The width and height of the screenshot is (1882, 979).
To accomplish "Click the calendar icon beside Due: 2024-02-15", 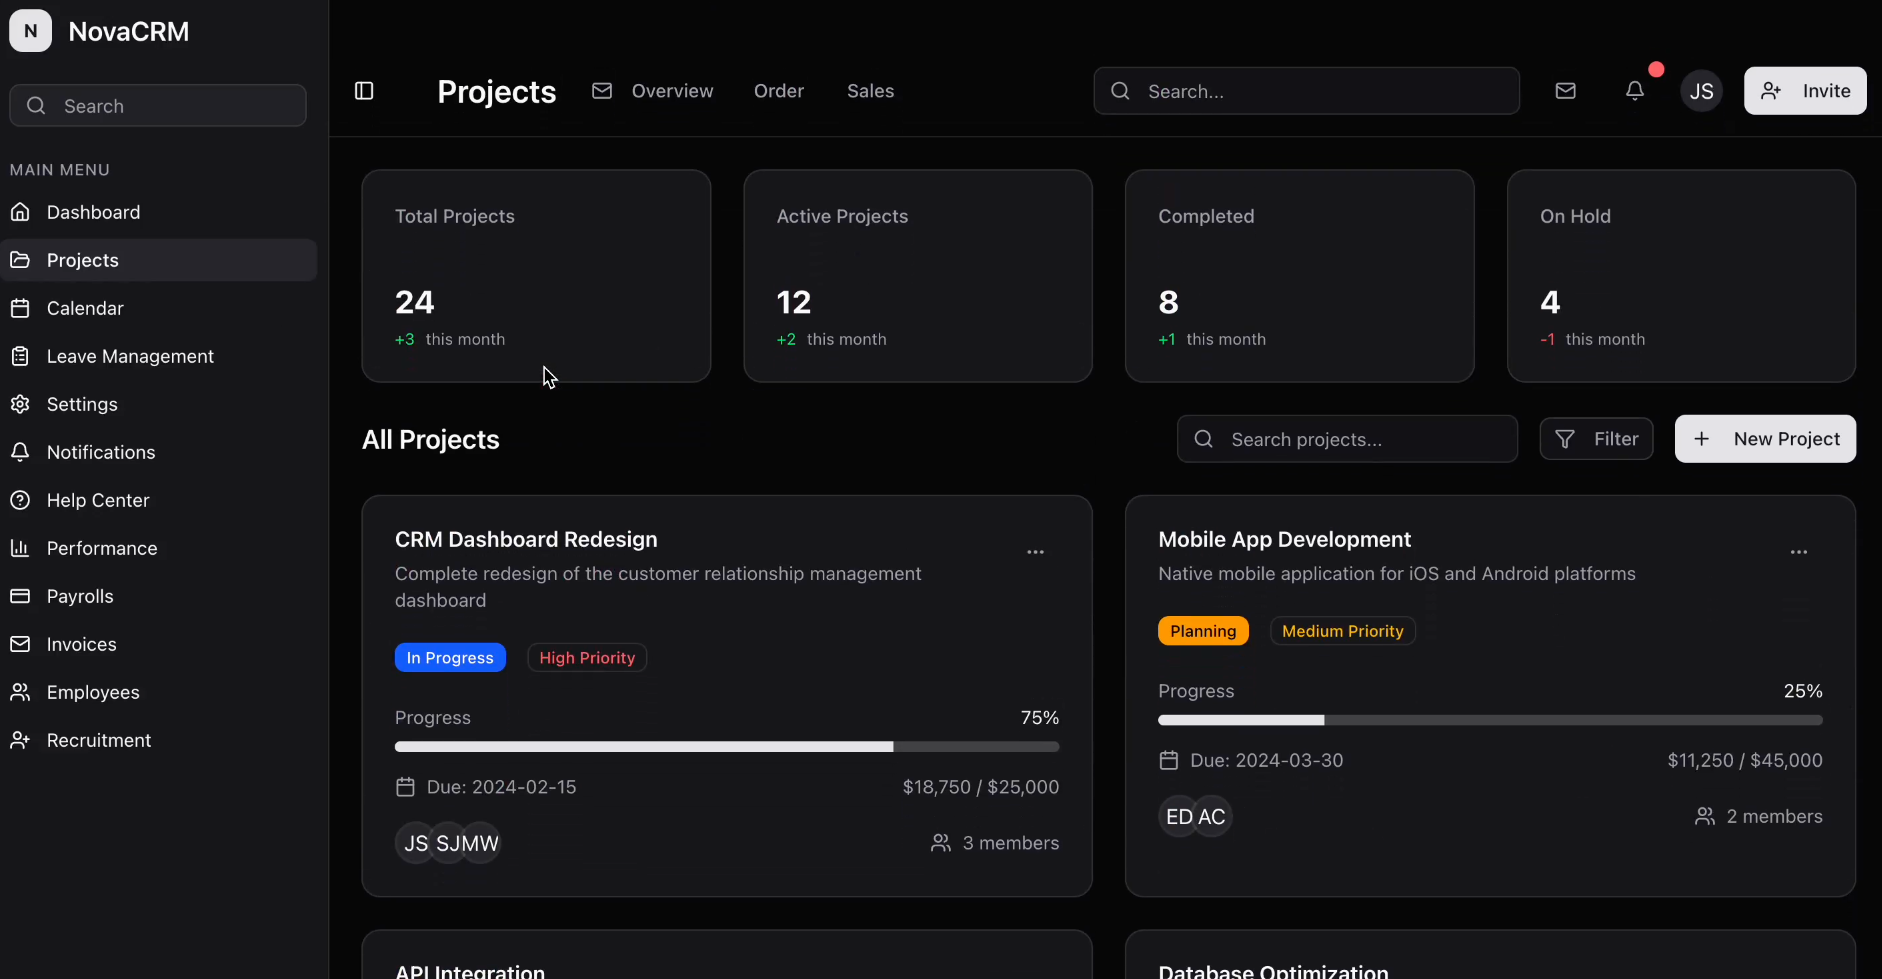I will click(405, 787).
